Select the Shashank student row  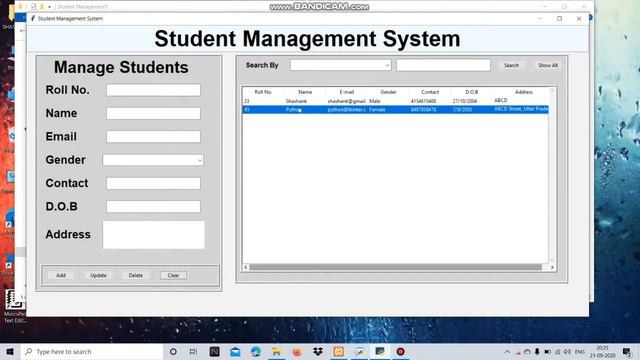[396, 101]
